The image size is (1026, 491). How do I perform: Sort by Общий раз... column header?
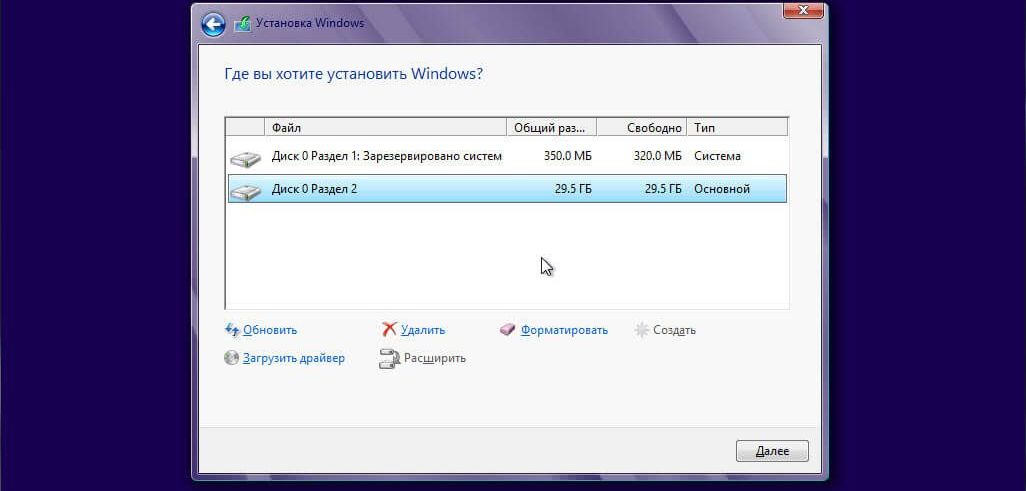coord(552,128)
